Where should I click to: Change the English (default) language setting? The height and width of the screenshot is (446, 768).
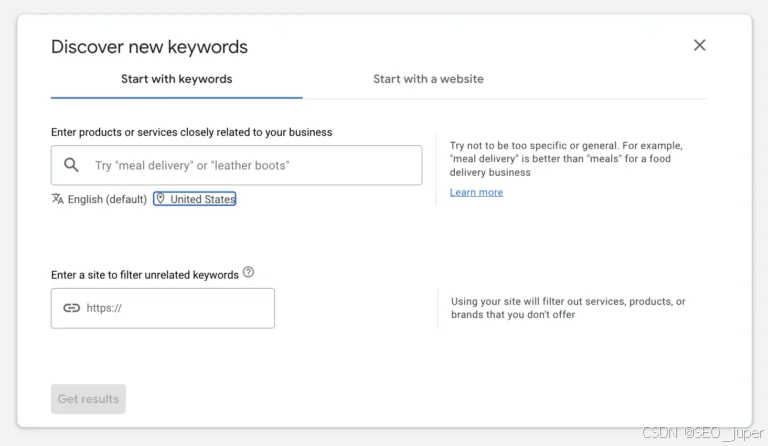coord(107,199)
